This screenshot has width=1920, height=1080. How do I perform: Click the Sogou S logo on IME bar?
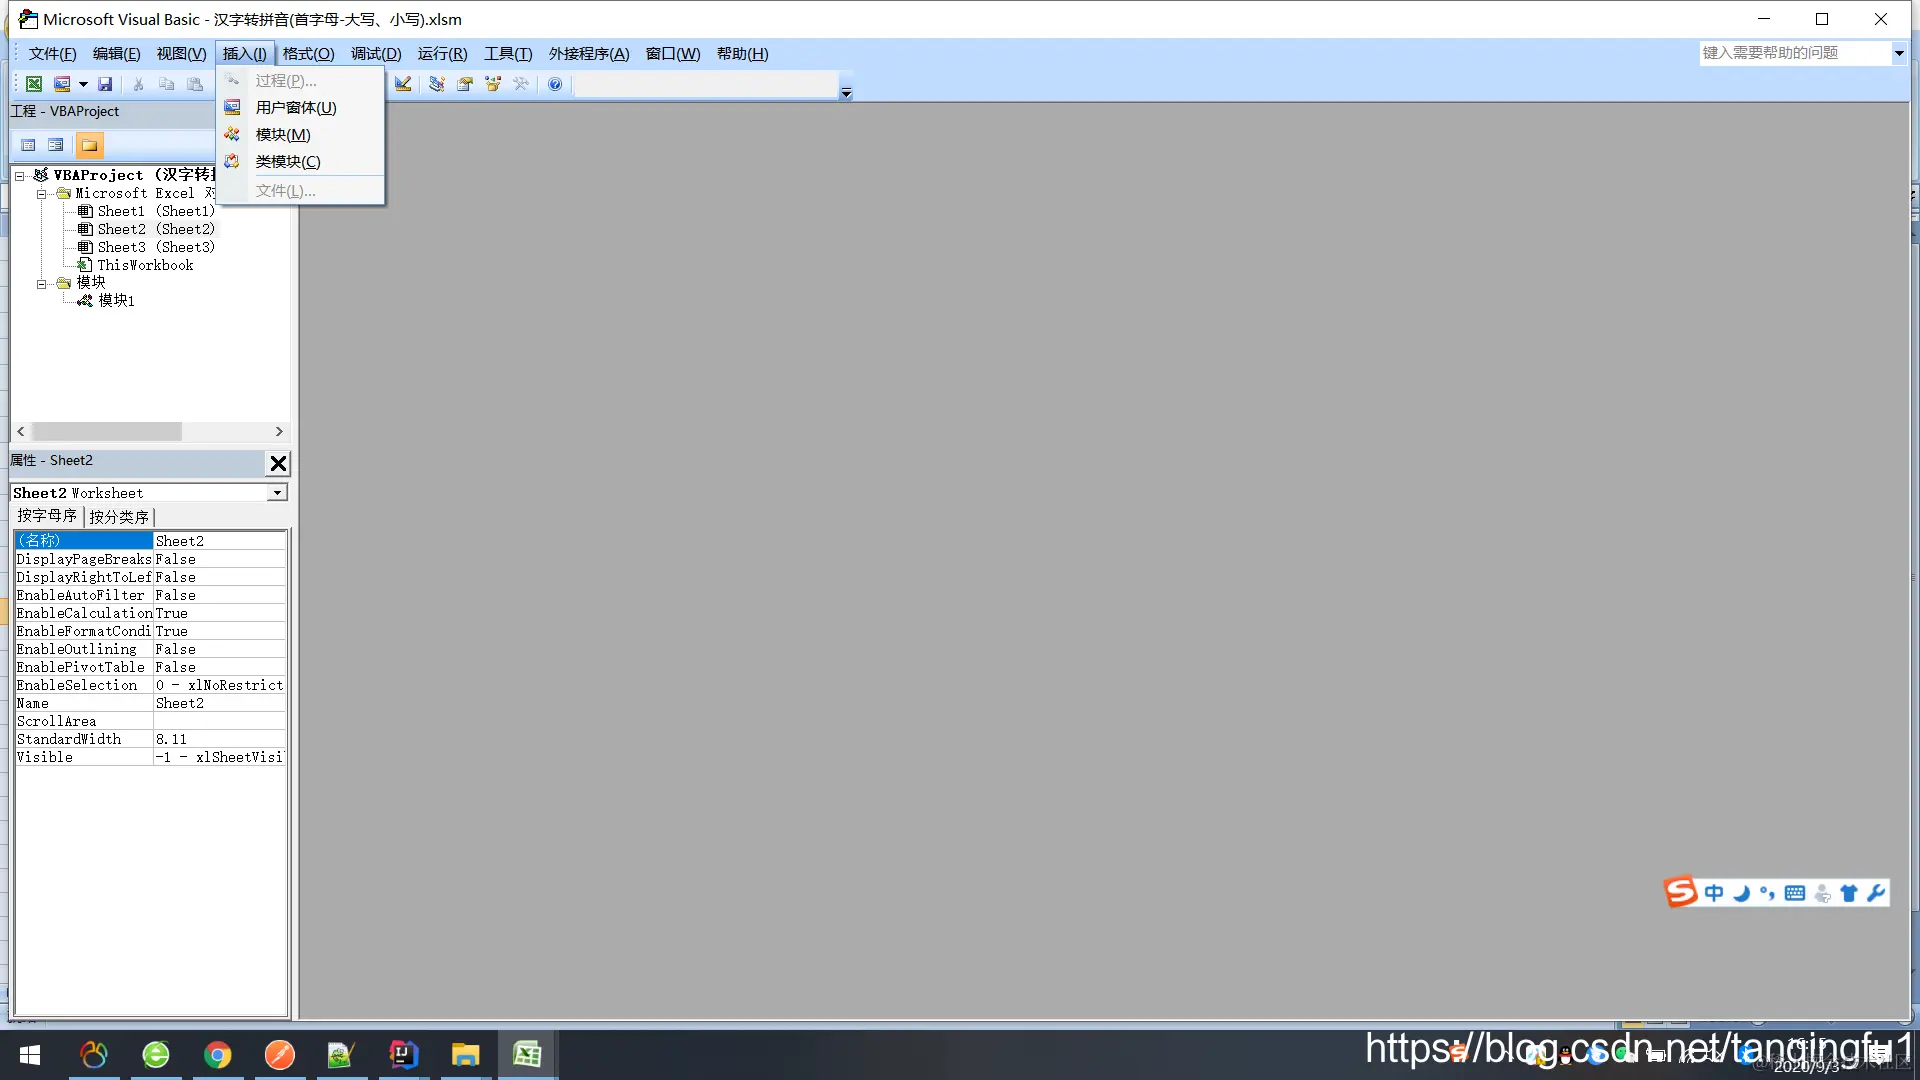[x=1680, y=892]
